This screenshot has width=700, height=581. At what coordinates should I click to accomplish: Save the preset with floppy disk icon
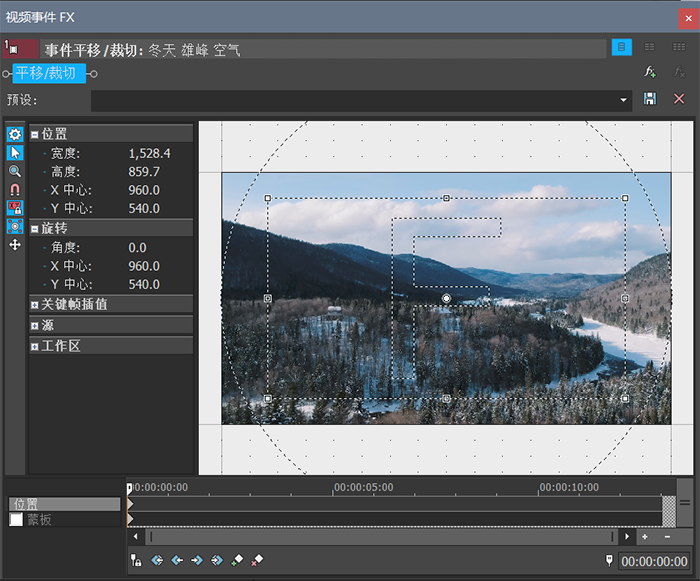tap(651, 99)
